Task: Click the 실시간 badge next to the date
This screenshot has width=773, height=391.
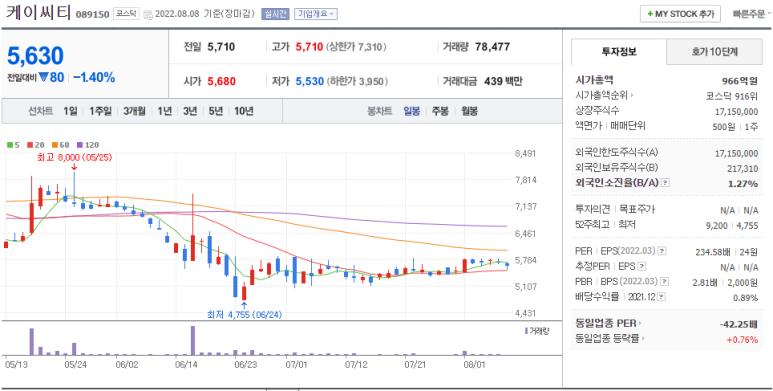Action: click(x=275, y=14)
